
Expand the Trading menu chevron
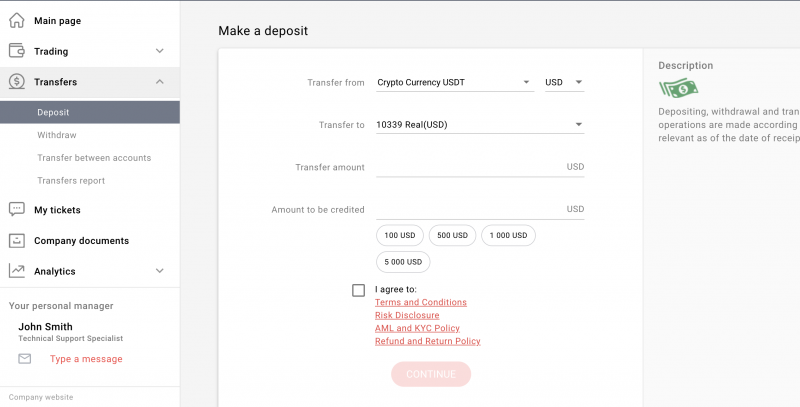(x=160, y=51)
